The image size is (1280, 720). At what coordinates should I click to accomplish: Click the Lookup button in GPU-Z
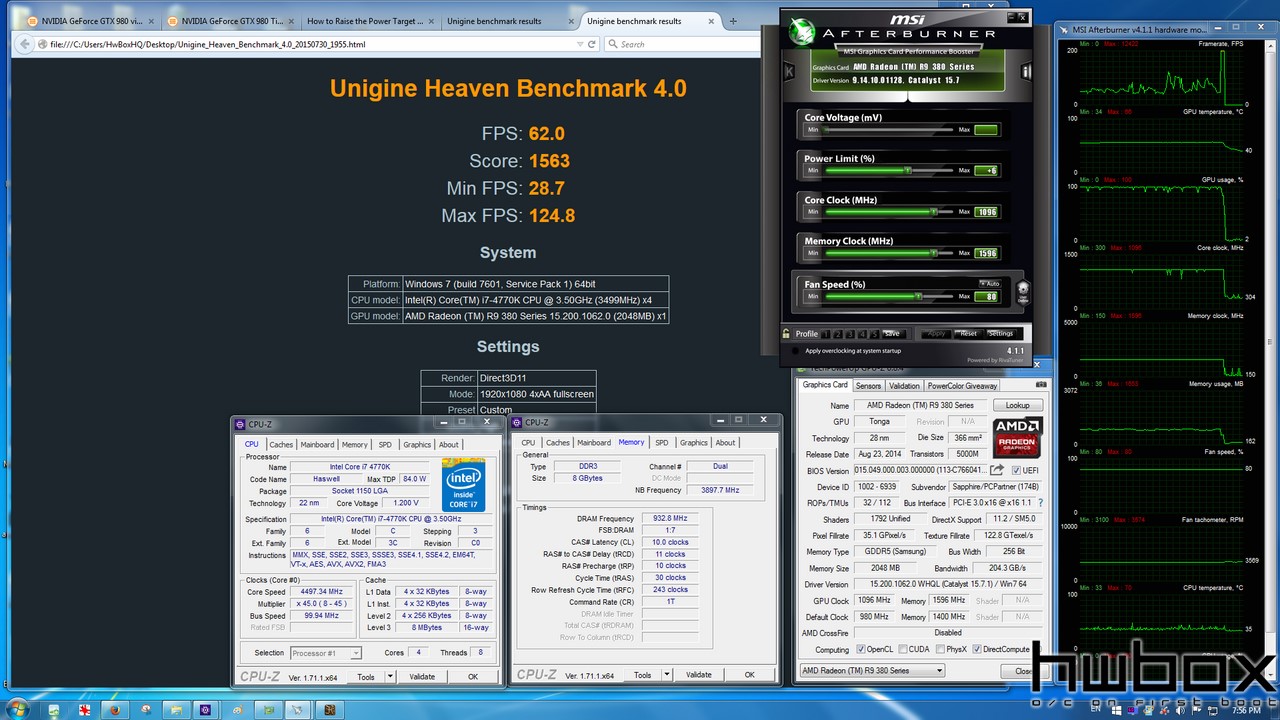(x=1018, y=405)
